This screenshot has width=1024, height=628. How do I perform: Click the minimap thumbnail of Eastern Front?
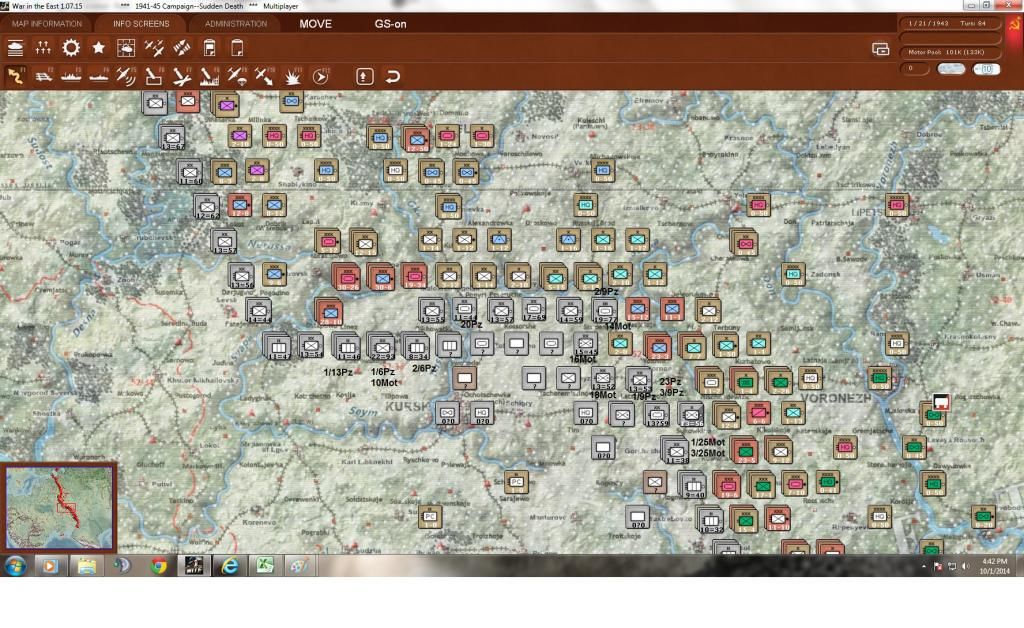(x=59, y=507)
